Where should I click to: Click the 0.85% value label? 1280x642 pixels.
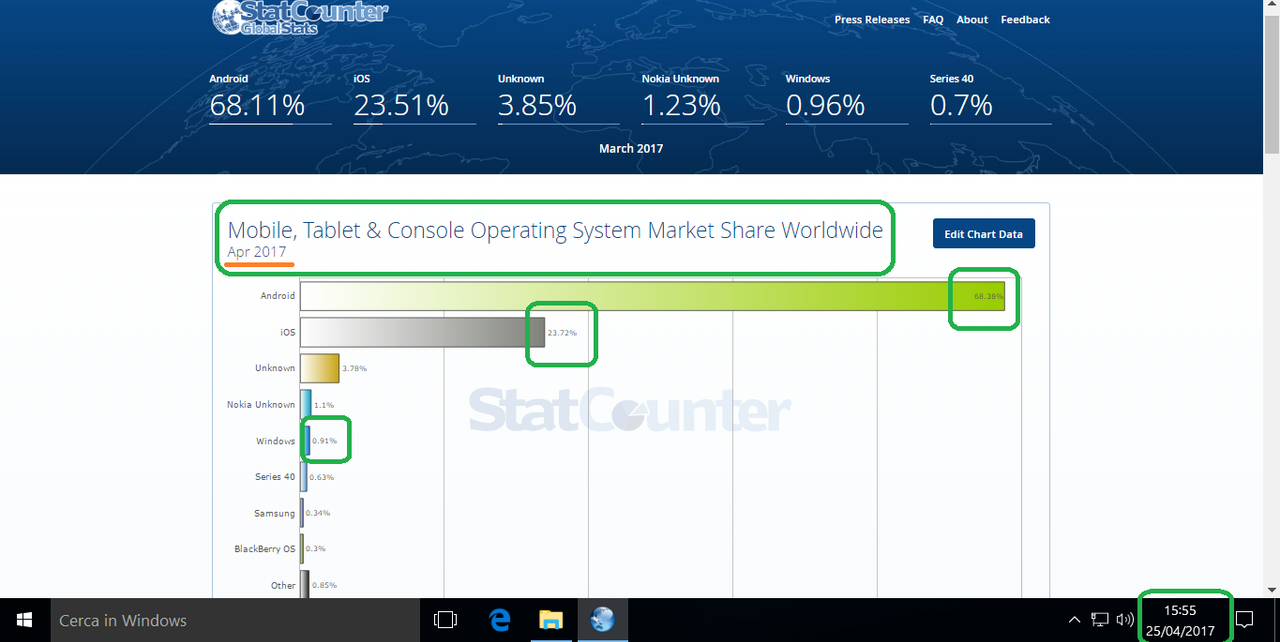[324, 586]
